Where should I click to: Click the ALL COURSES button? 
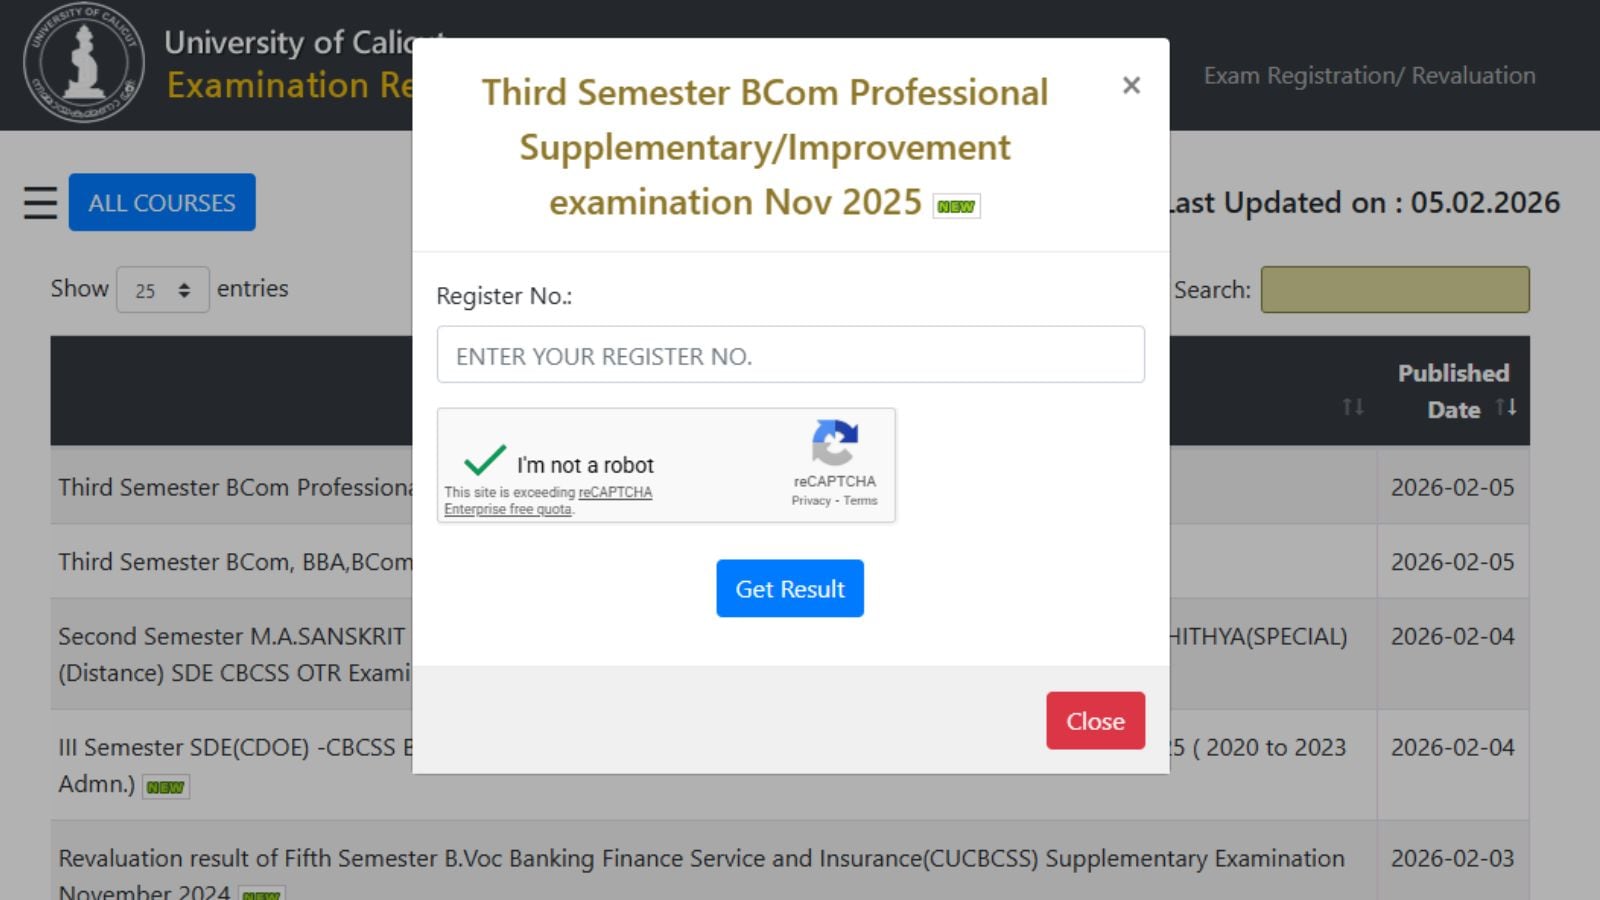click(x=162, y=202)
